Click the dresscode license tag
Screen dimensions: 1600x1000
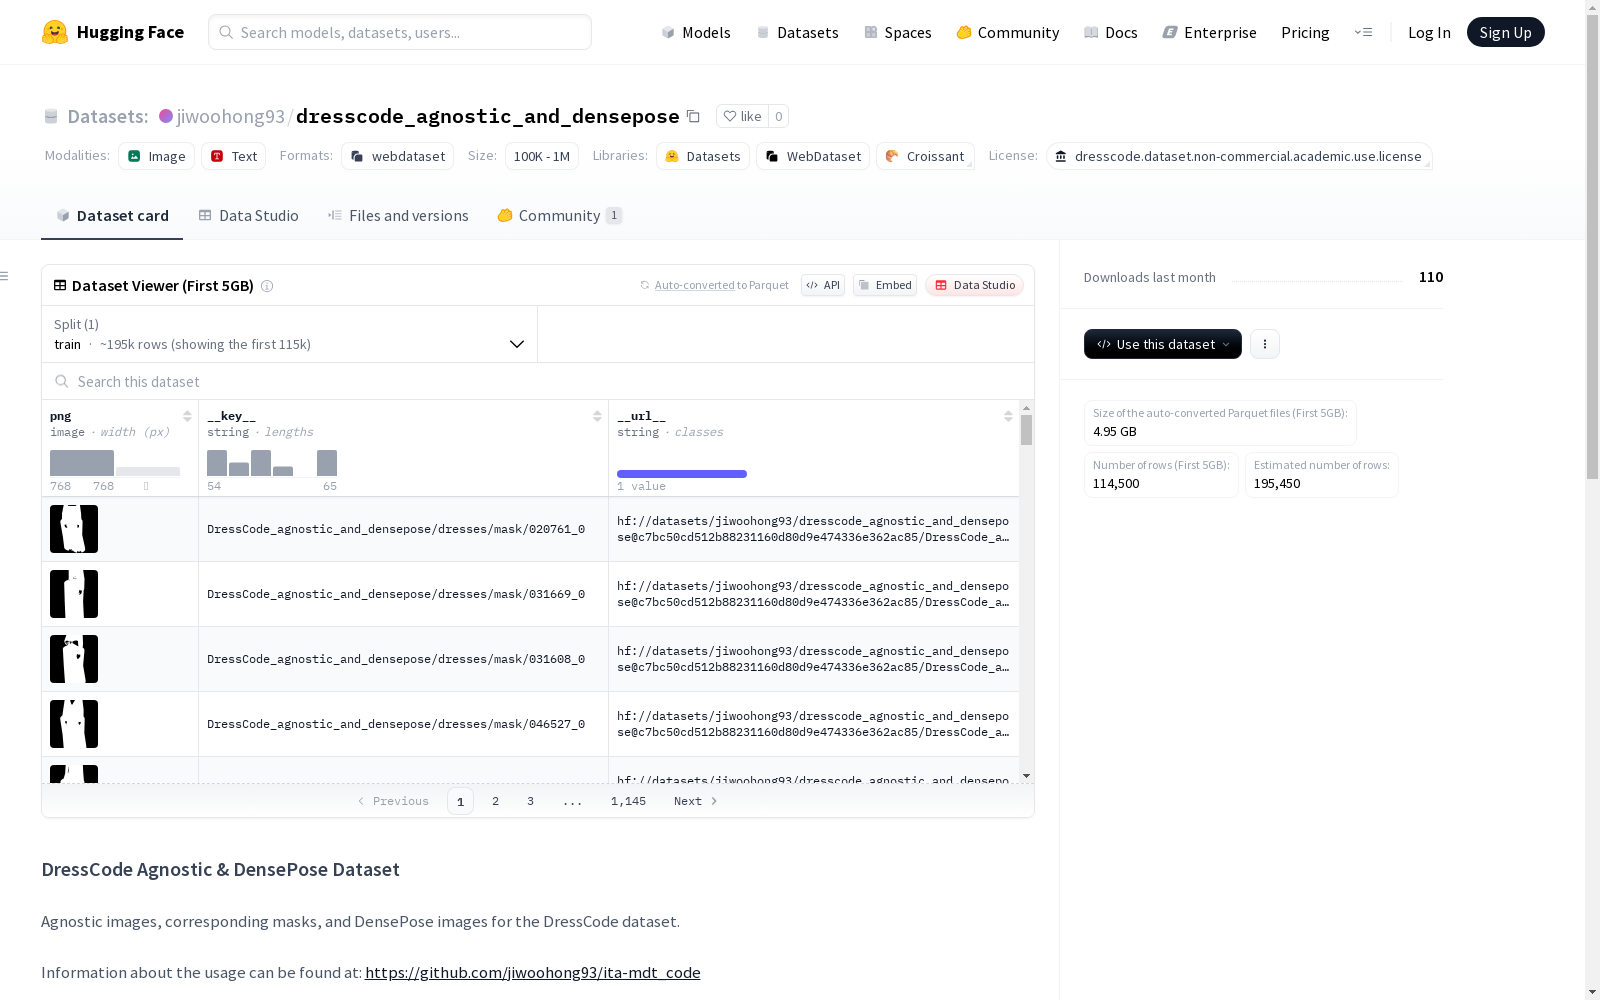click(1239, 156)
